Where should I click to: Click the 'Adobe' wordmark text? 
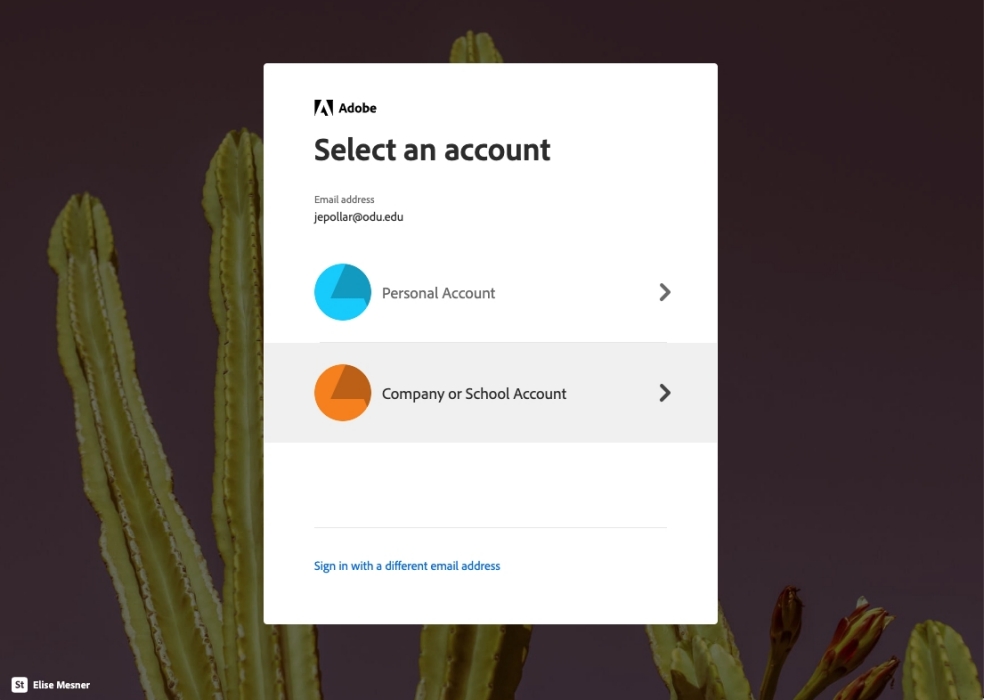click(357, 108)
